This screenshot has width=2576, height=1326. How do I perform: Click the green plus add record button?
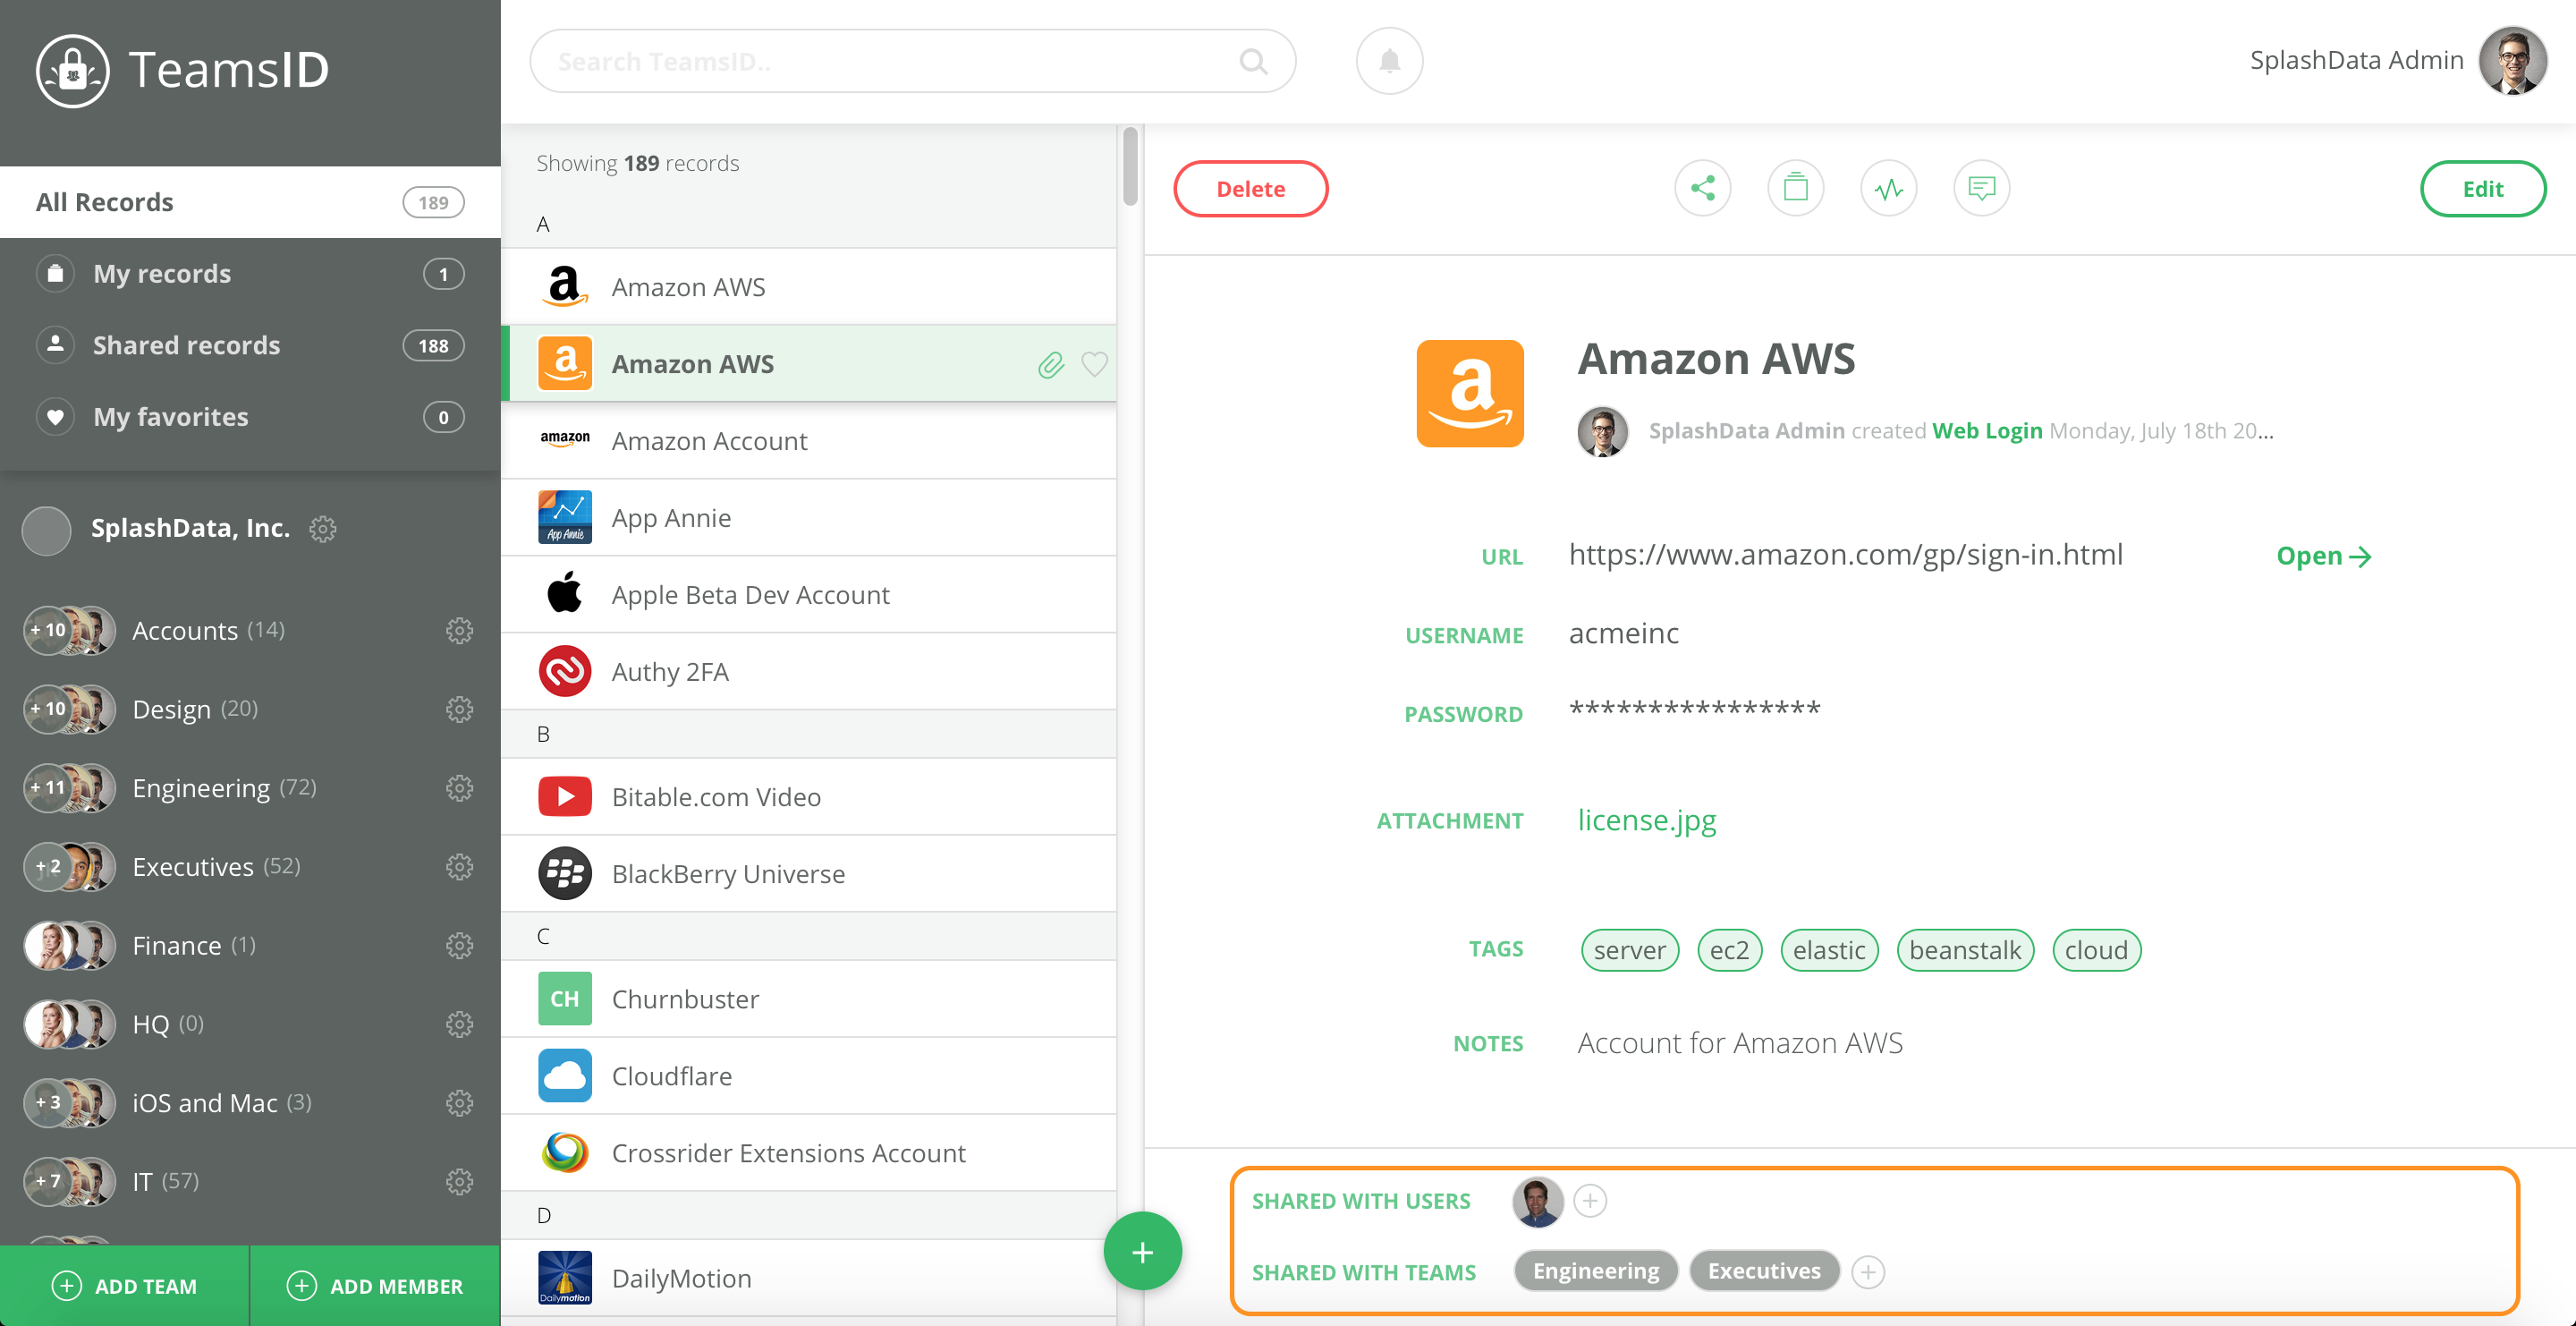[1142, 1251]
